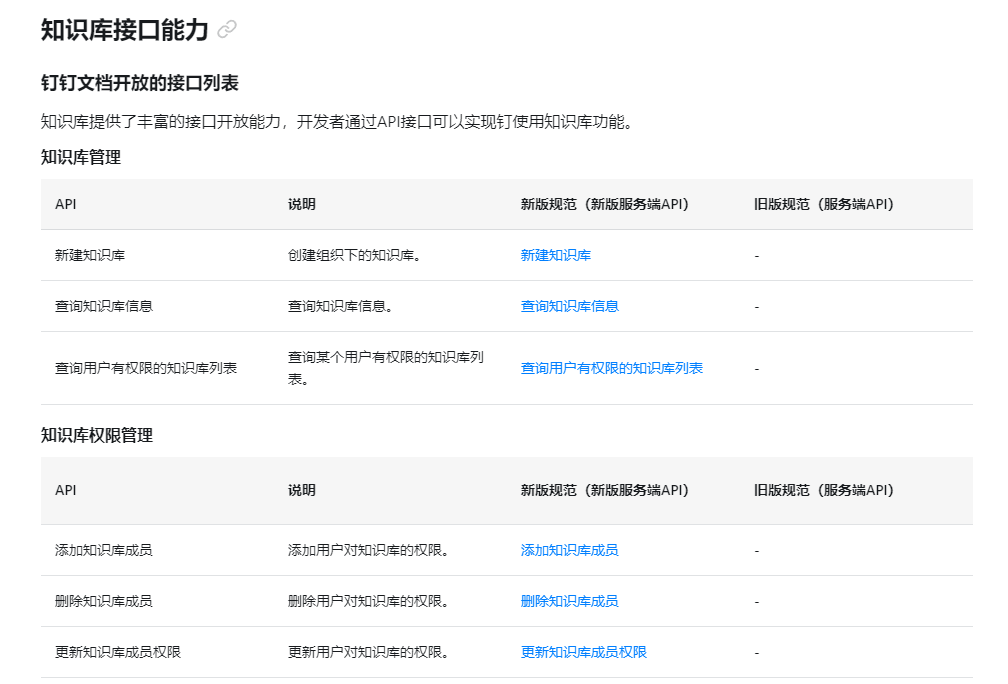Click the description 创建组织下的知识库。
The image size is (1008, 684).
(x=354, y=255)
